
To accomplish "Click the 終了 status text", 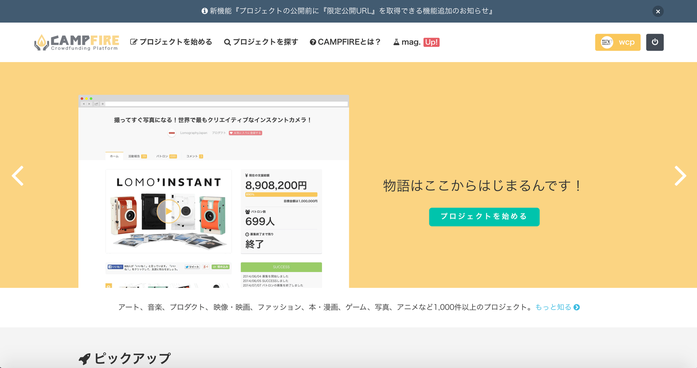I will click(x=255, y=244).
